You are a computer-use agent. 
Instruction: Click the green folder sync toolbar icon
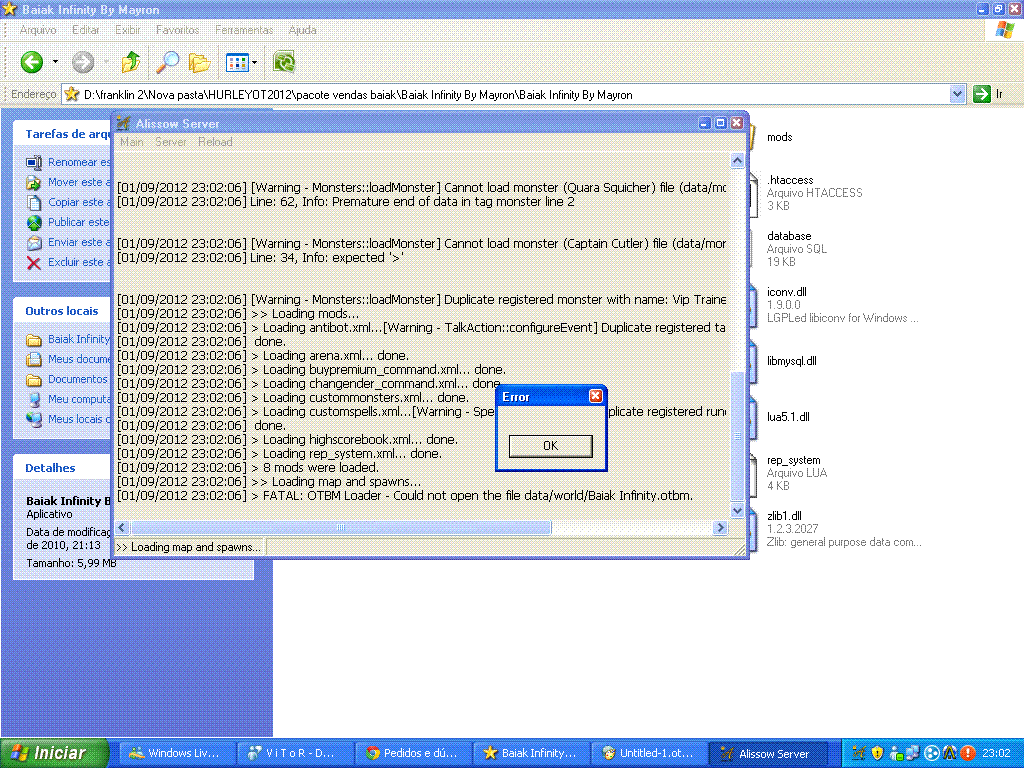(284, 62)
